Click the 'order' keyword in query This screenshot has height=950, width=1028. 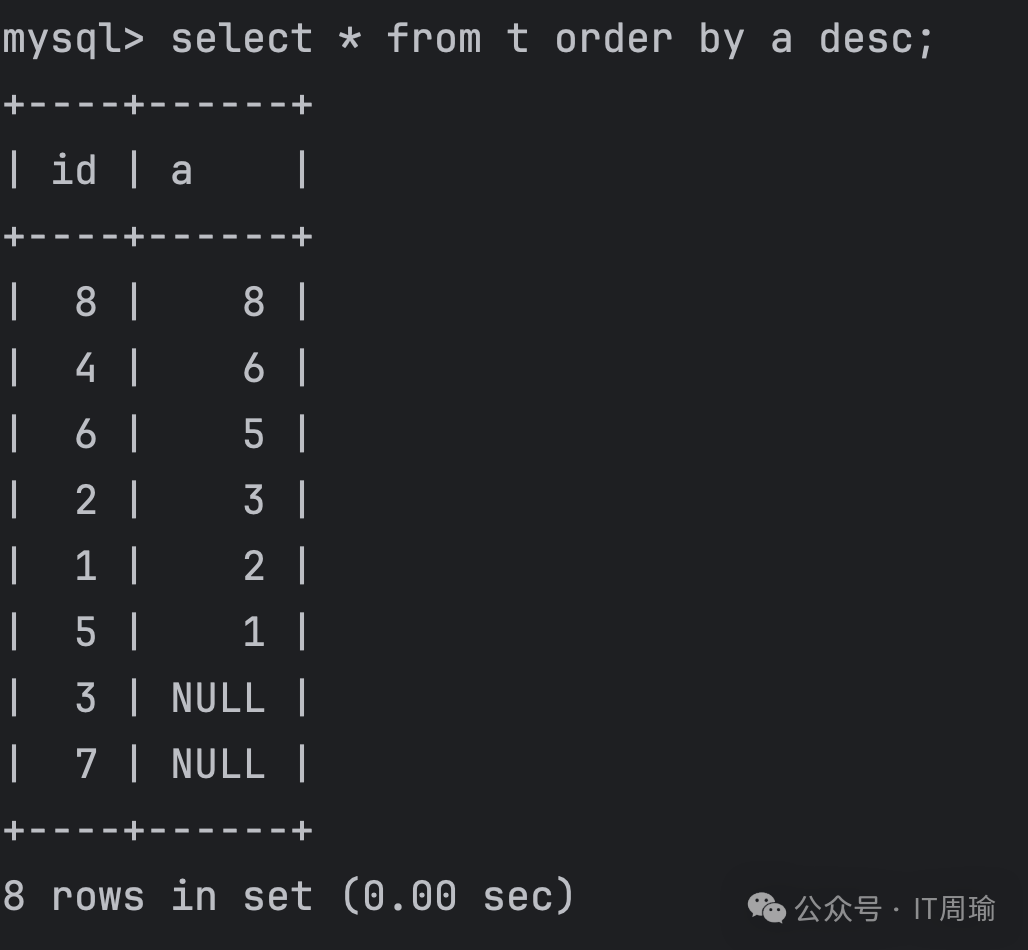tap(614, 38)
